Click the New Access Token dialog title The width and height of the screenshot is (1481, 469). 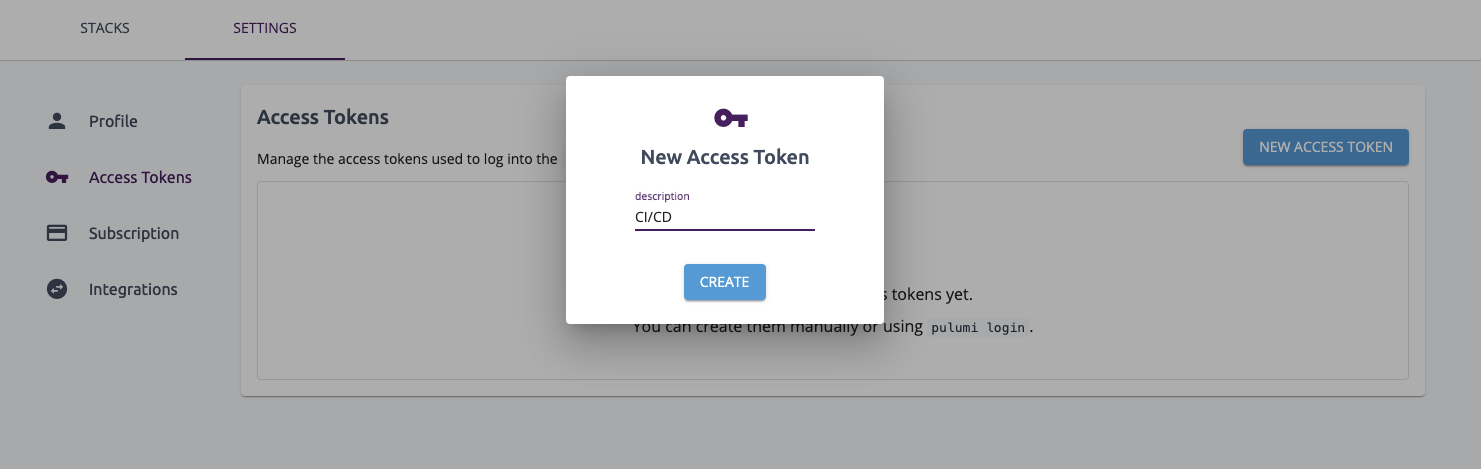pos(725,157)
